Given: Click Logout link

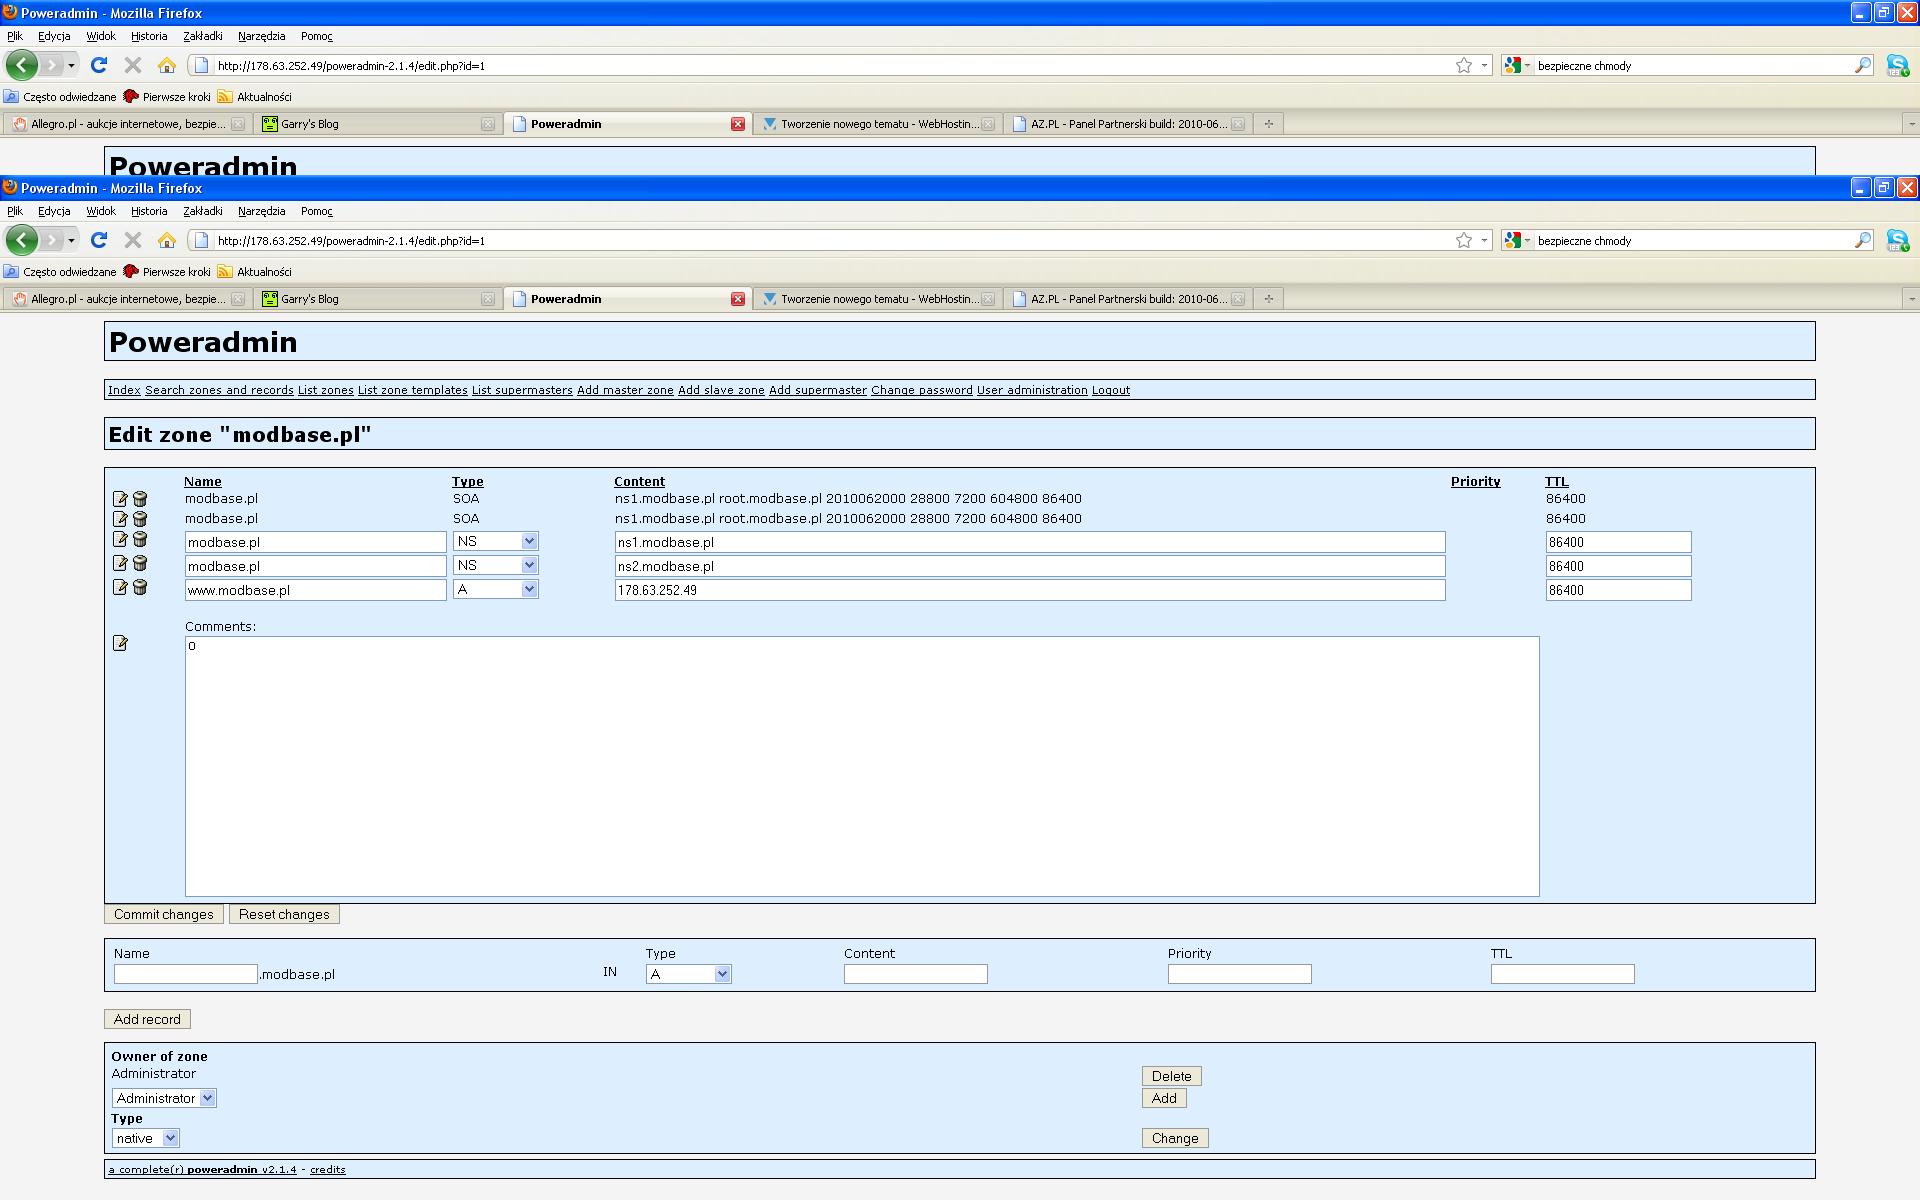Looking at the screenshot, I should 1111,390.
